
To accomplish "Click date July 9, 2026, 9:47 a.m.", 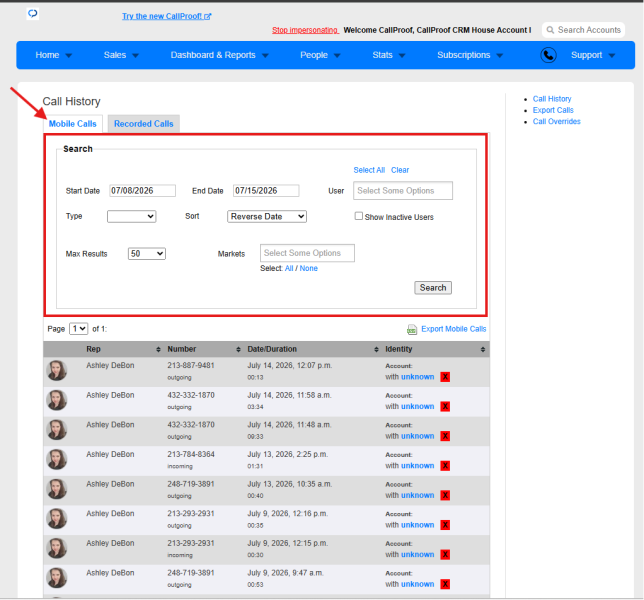I will pos(285,572).
